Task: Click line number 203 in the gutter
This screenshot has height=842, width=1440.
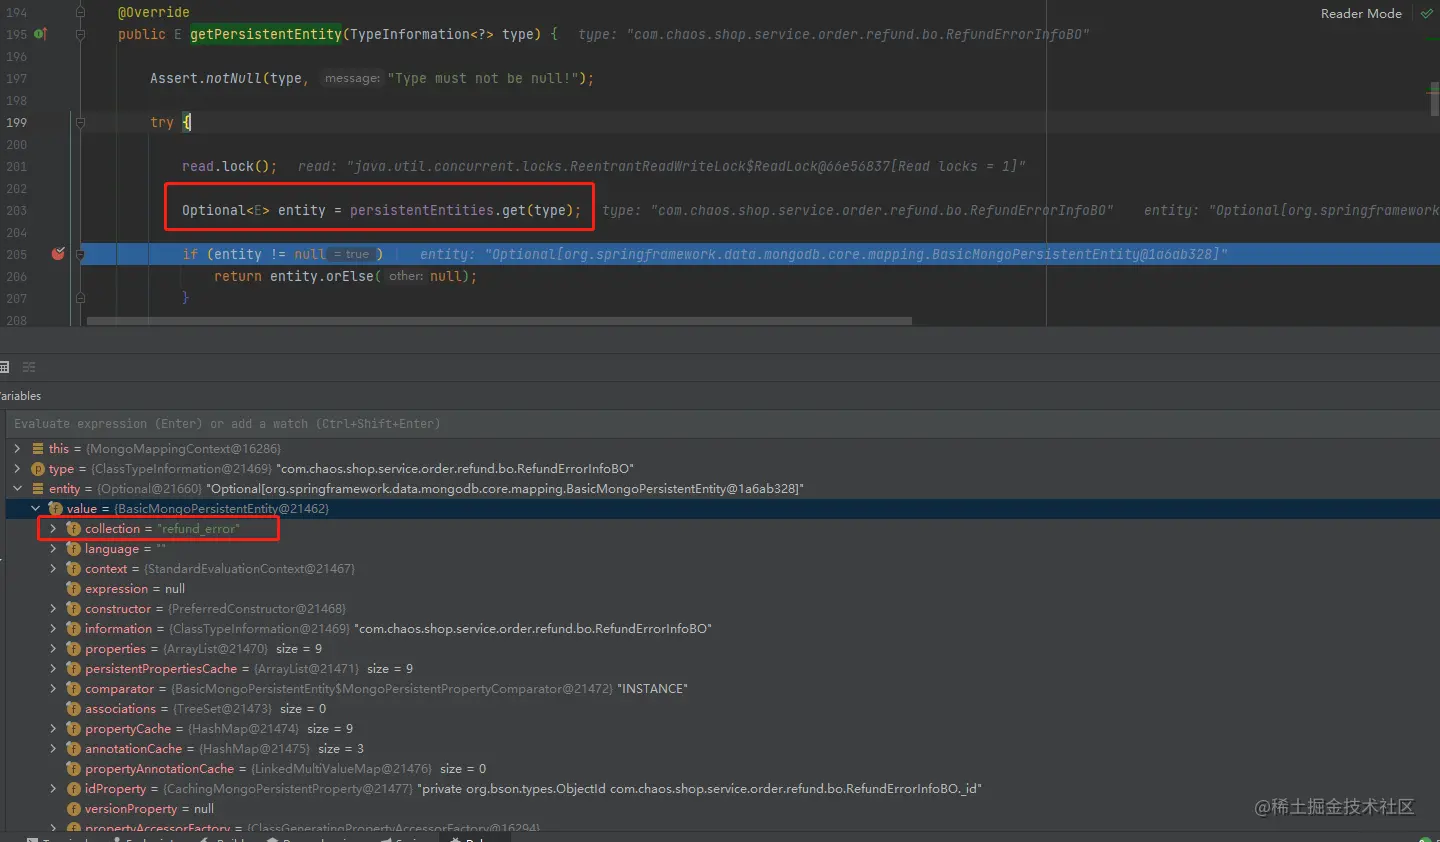Action: coord(17,210)
